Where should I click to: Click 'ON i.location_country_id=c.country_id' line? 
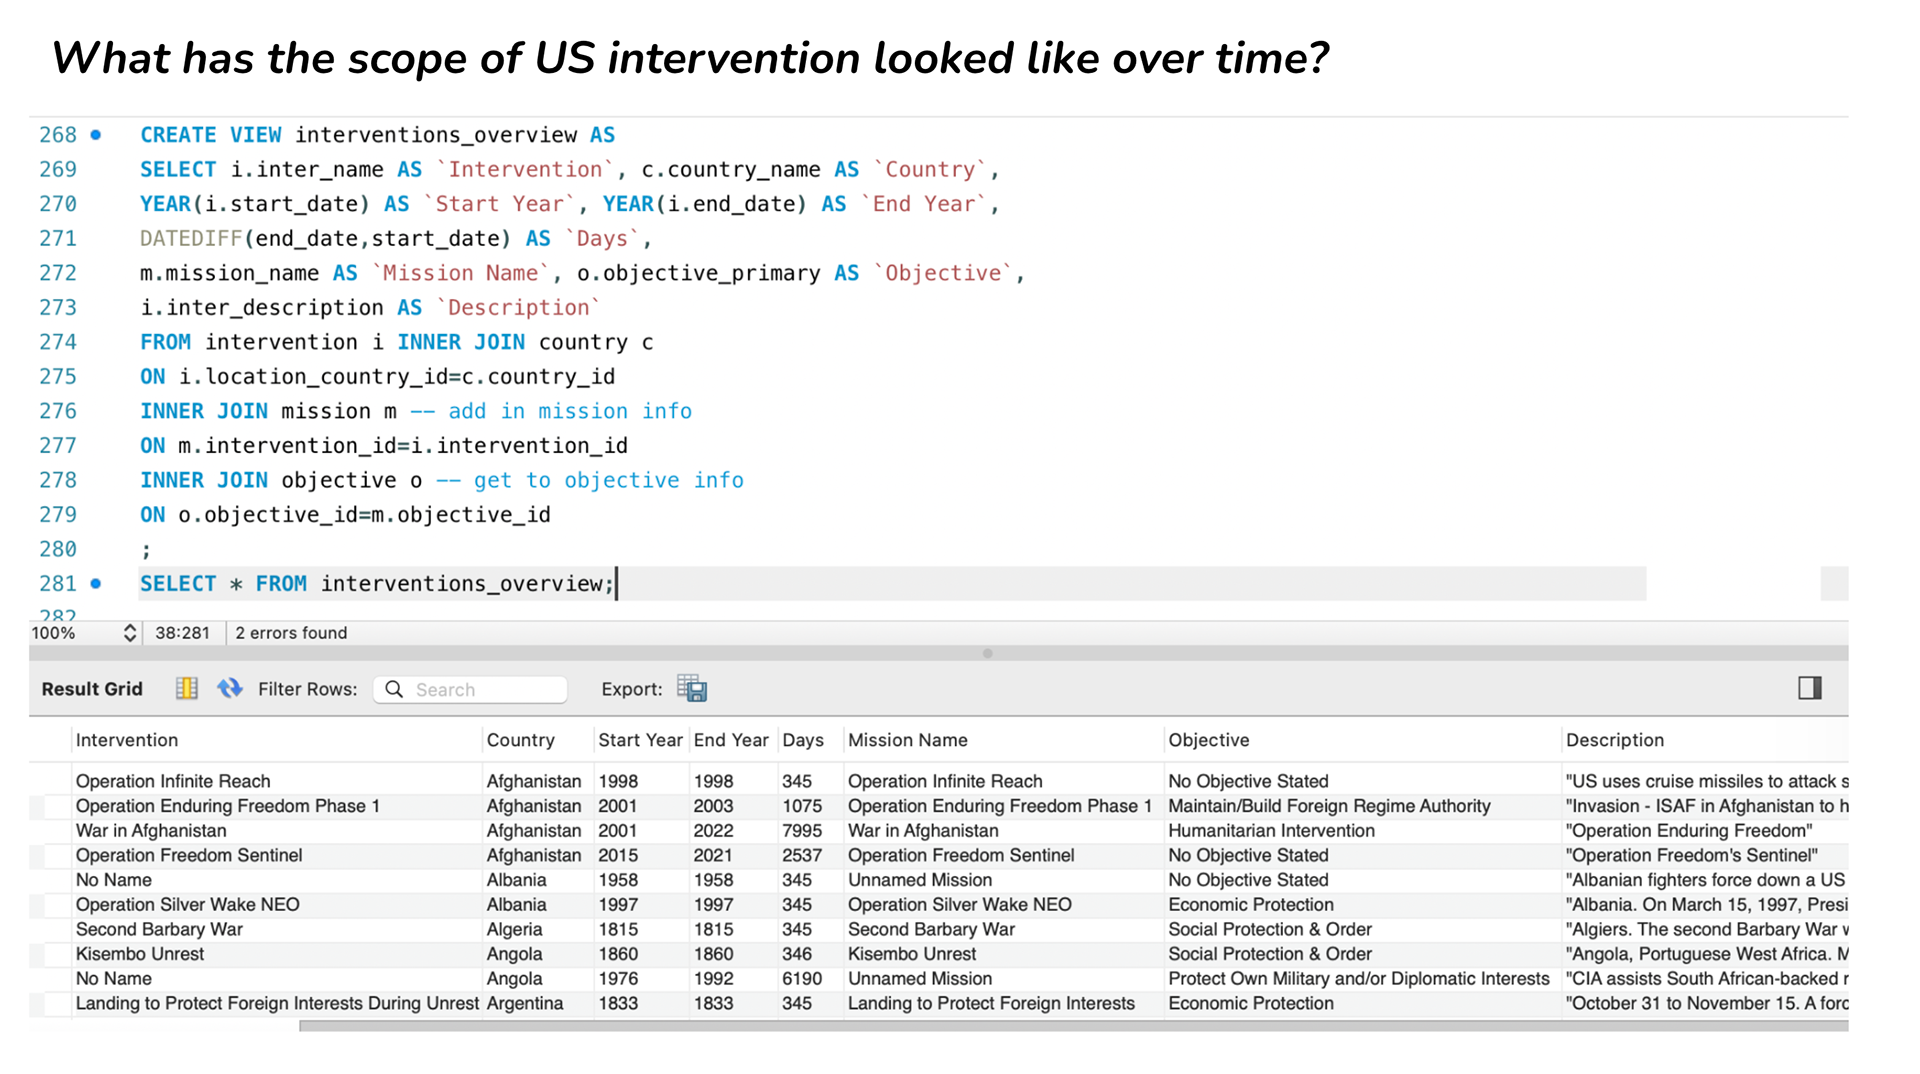tap(377, 376)
